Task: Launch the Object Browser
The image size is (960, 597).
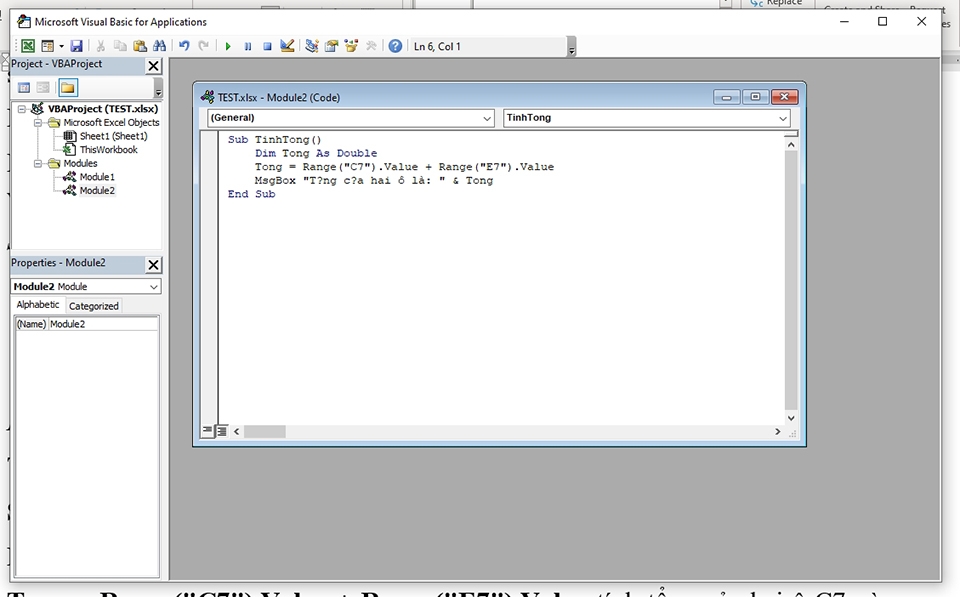Action: tap(351, 46)
